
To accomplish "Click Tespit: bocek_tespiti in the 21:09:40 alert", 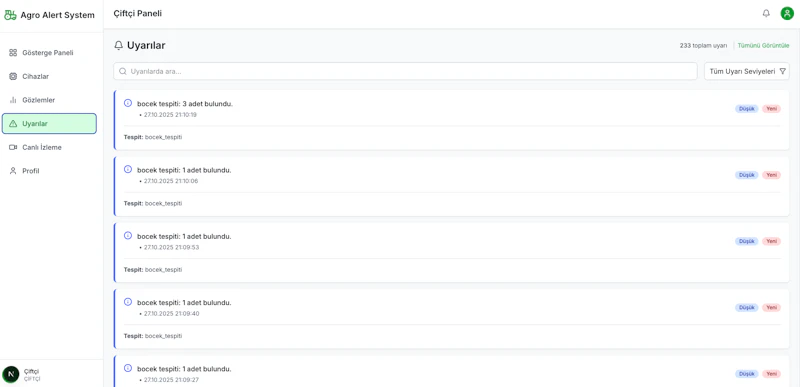I will coord(153,336).
